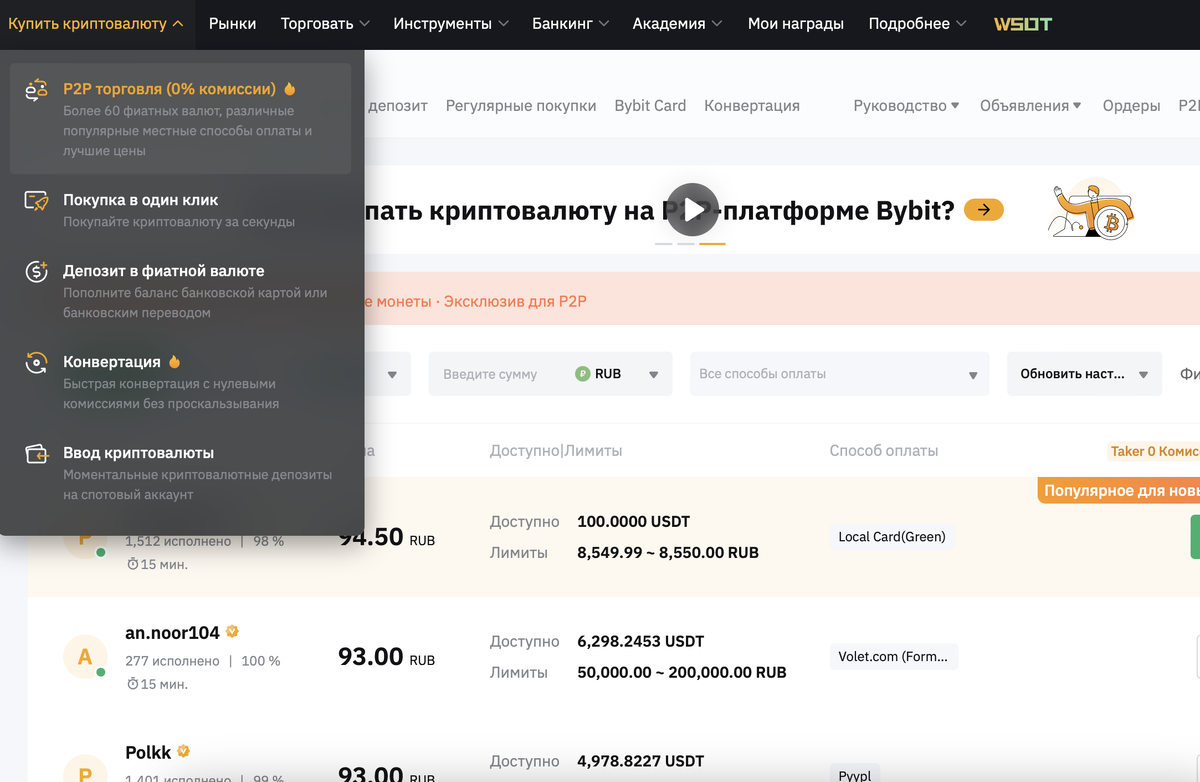Click Volet.com payment method tag
This screenshot has height=782, width=1200.
pos(893,657)
